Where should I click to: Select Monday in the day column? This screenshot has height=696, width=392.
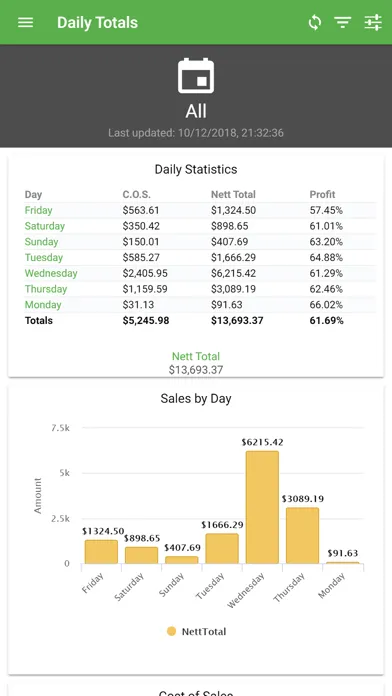[x=43, y=304]
